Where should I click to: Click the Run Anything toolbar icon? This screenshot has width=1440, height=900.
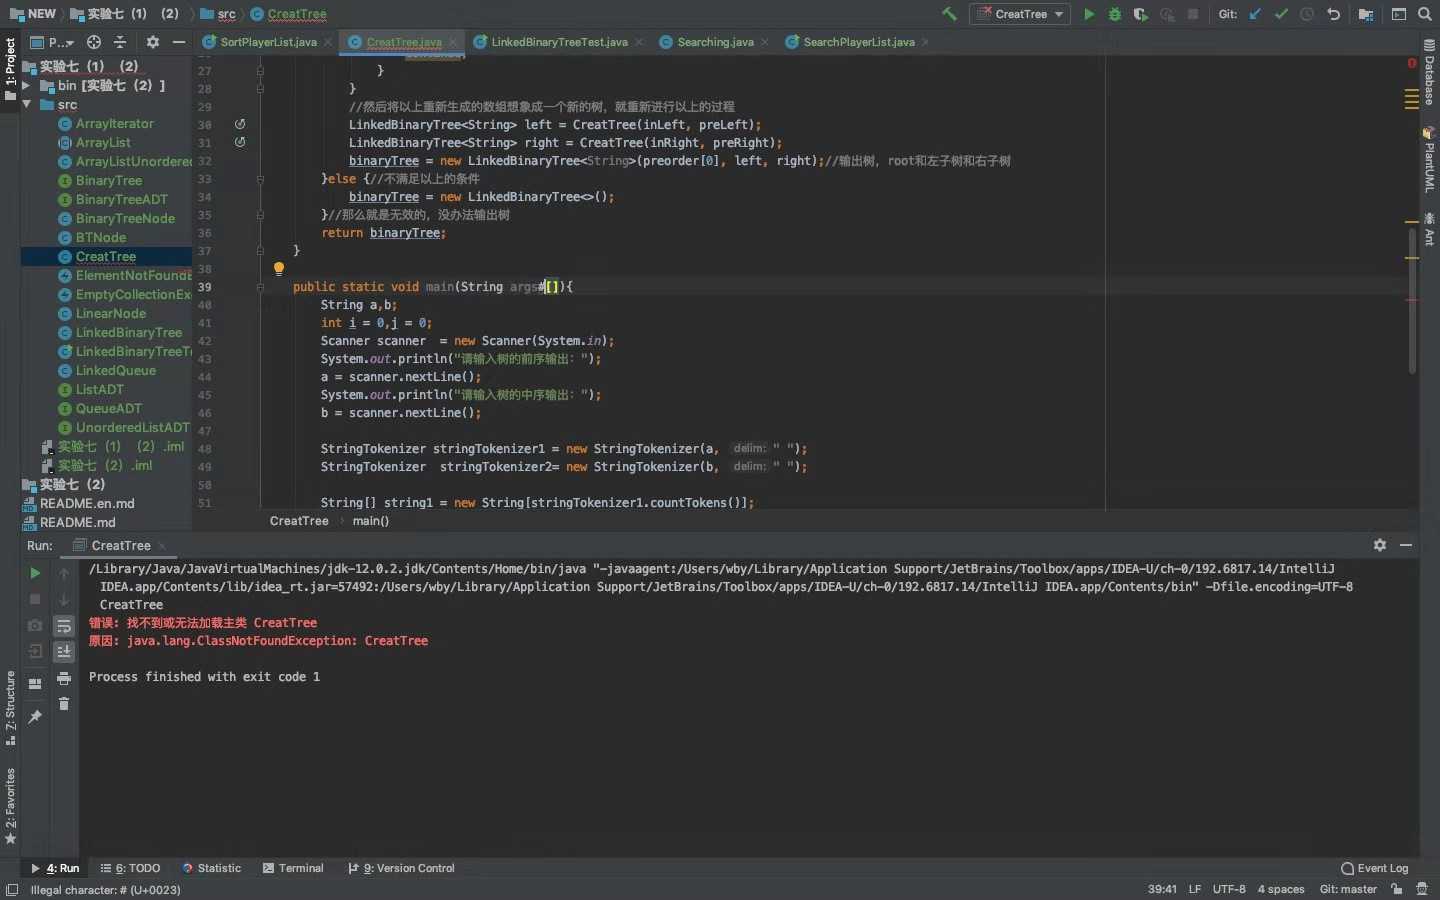[1399, 14]
